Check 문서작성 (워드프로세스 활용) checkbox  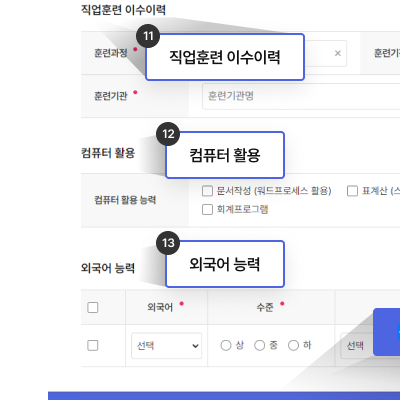point(207,191)
